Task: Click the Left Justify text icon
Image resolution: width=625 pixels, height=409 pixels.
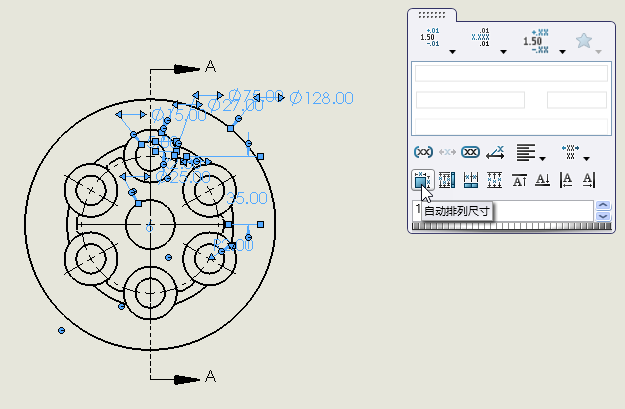Action: [566, 180]
